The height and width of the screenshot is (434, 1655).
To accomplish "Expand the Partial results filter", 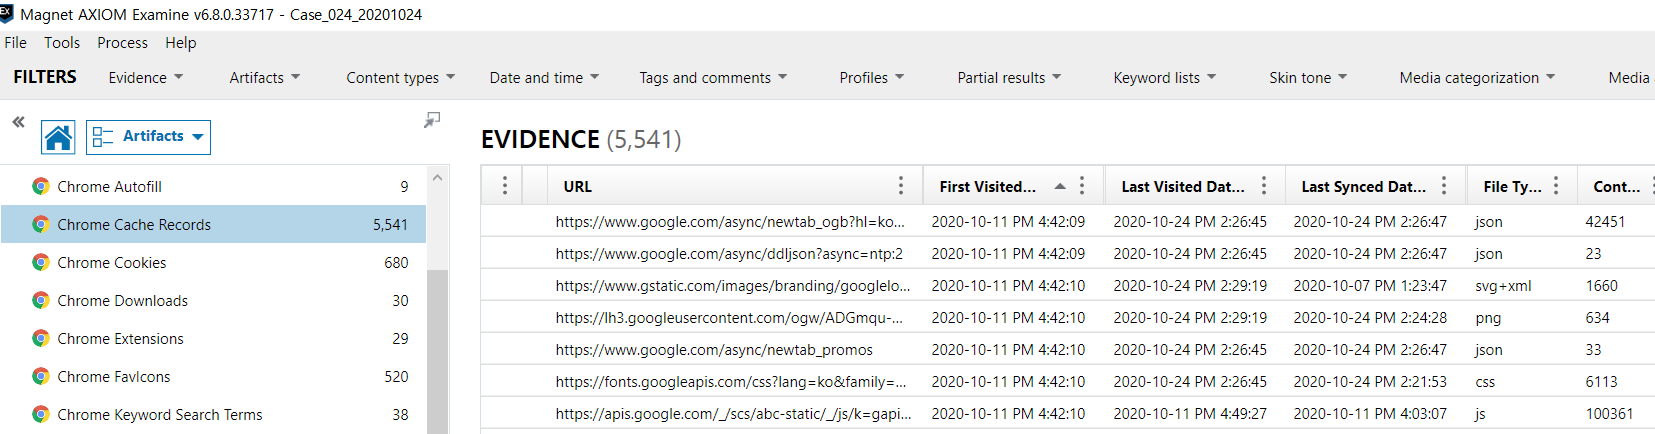I will [1010, 77].
